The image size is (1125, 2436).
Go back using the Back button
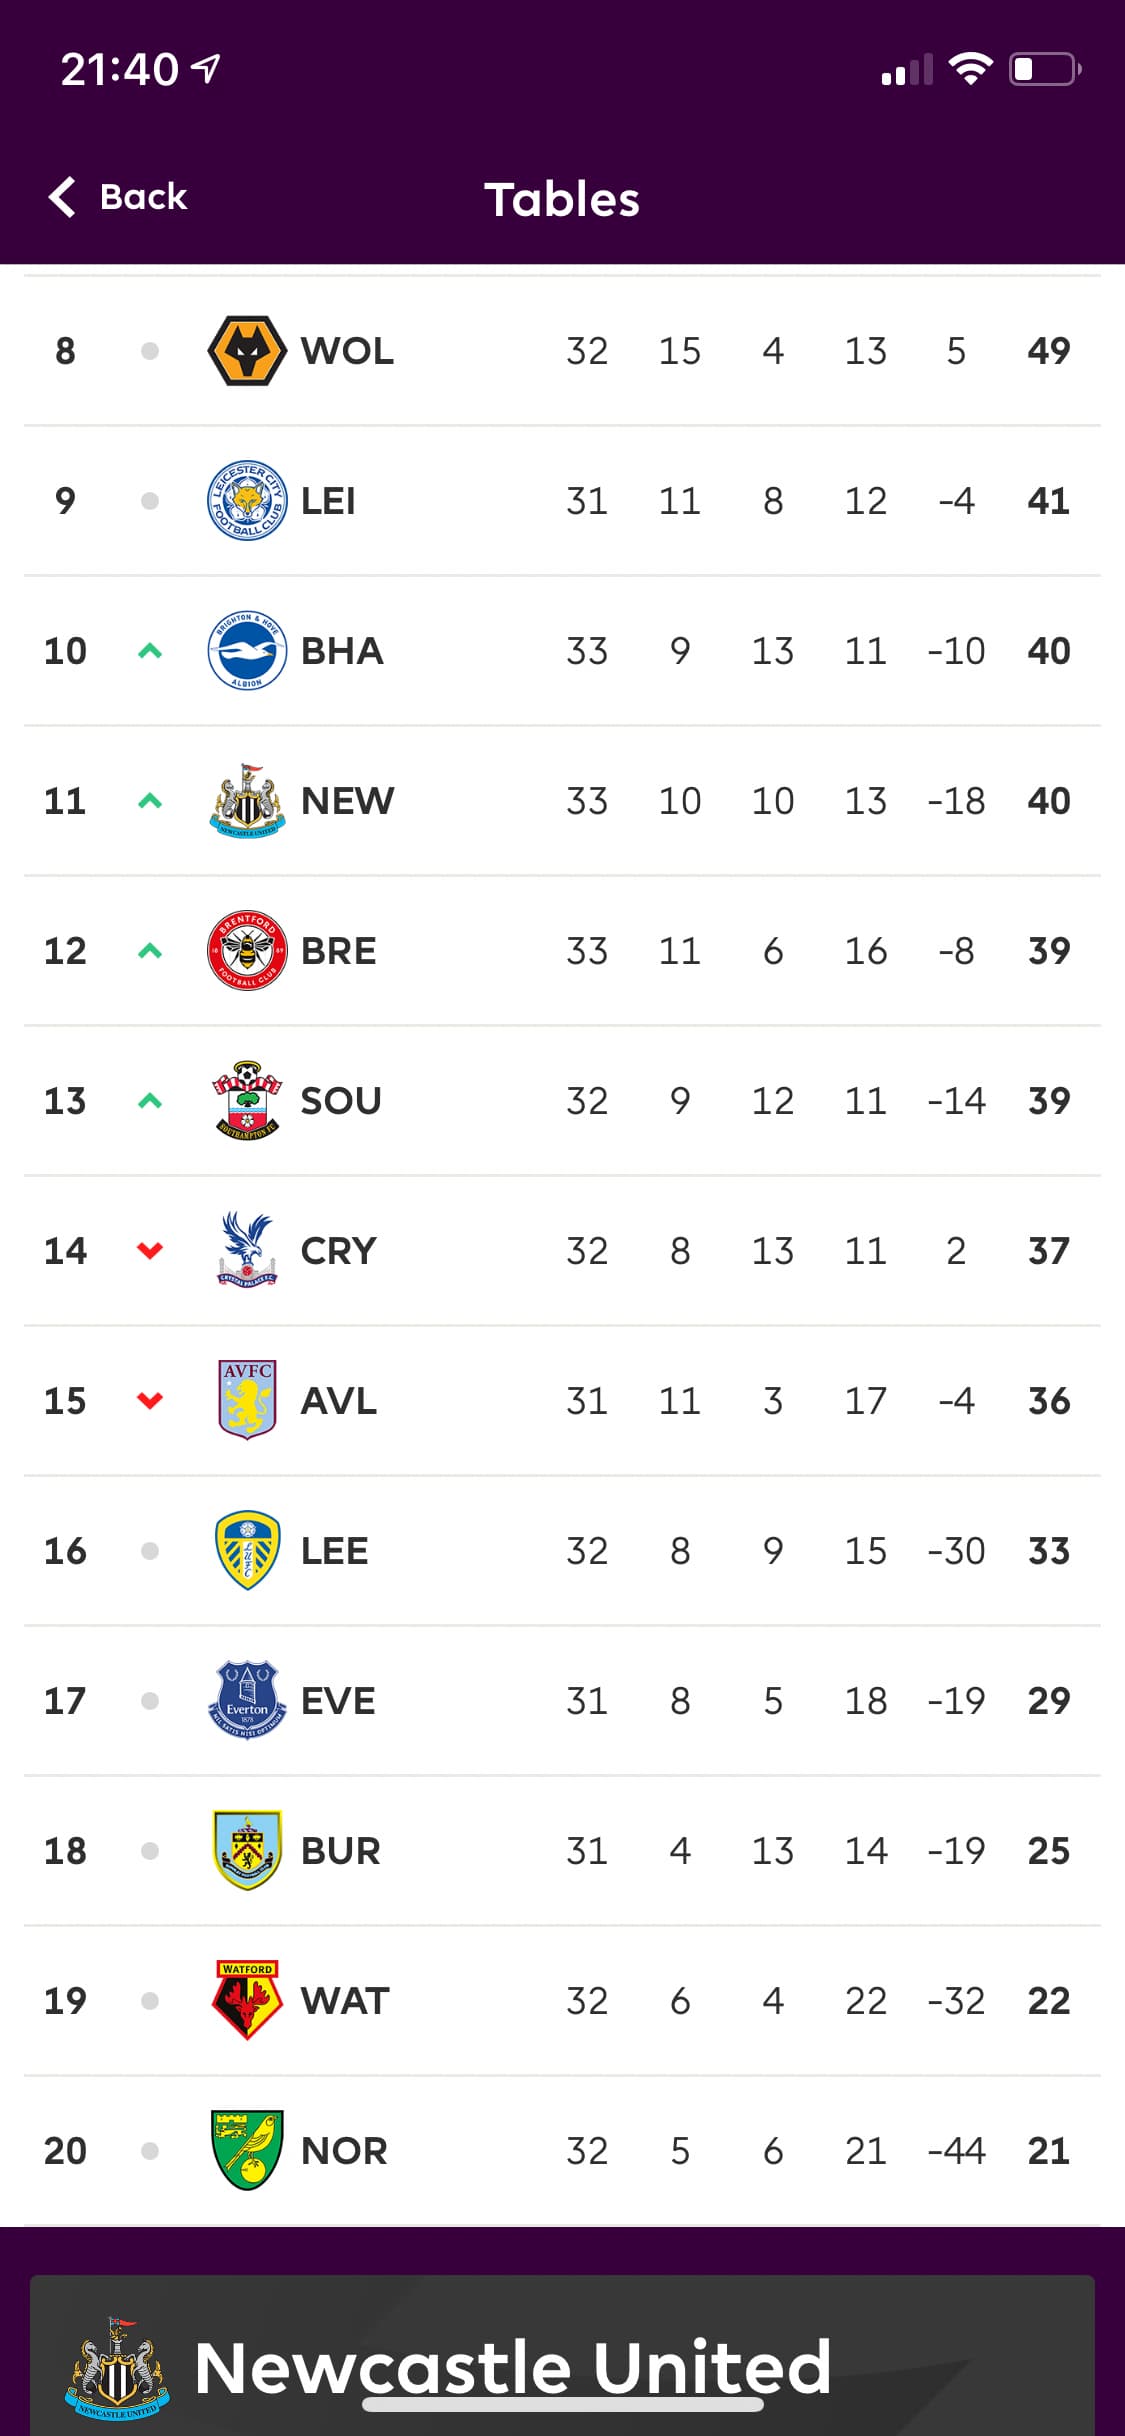(x=118, y=197)
